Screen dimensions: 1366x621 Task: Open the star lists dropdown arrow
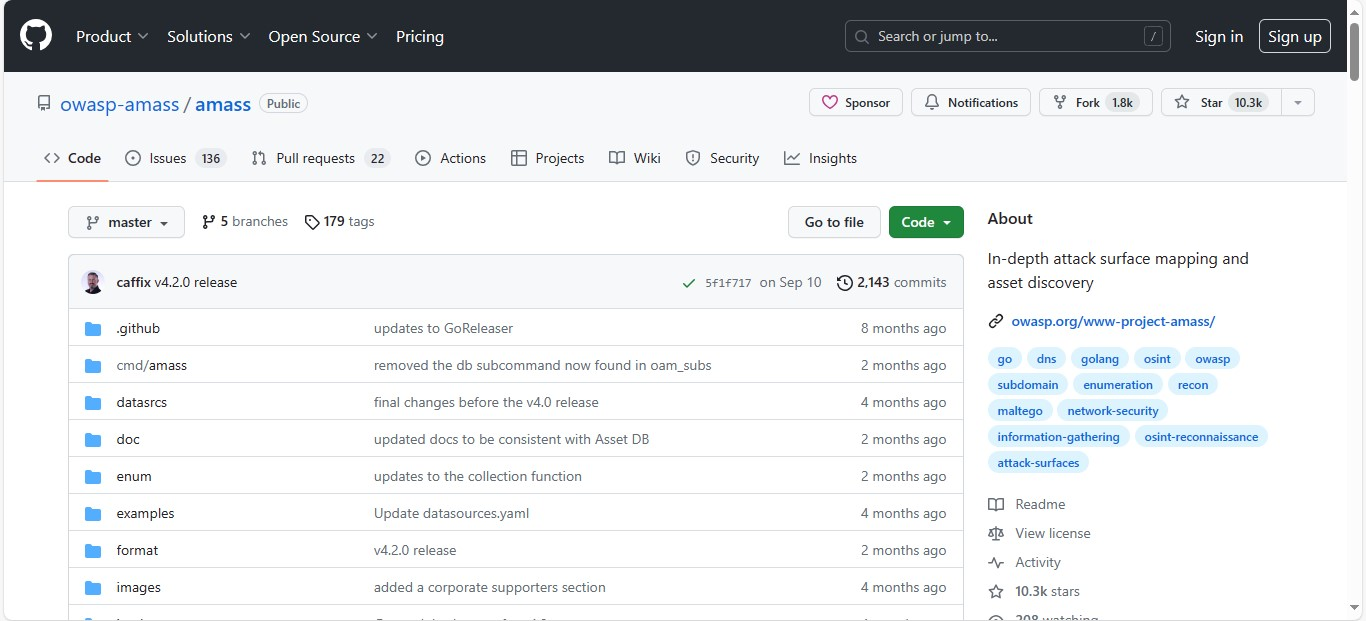click(x=1297, y=102)
